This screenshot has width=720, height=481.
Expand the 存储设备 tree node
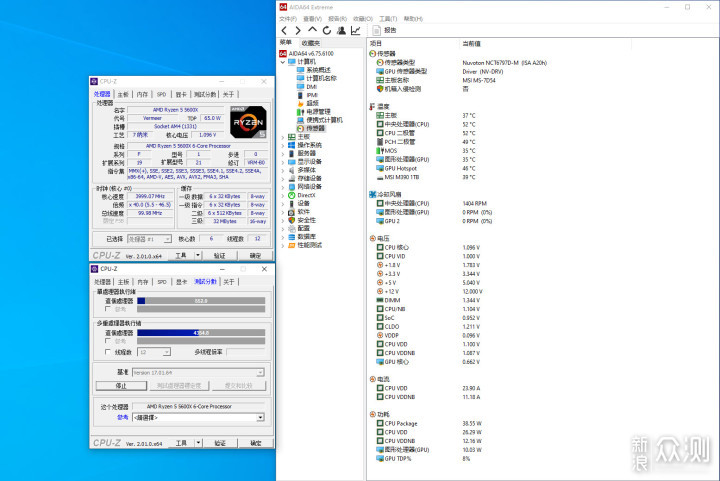pyautogui.click(x=283, y=179)
